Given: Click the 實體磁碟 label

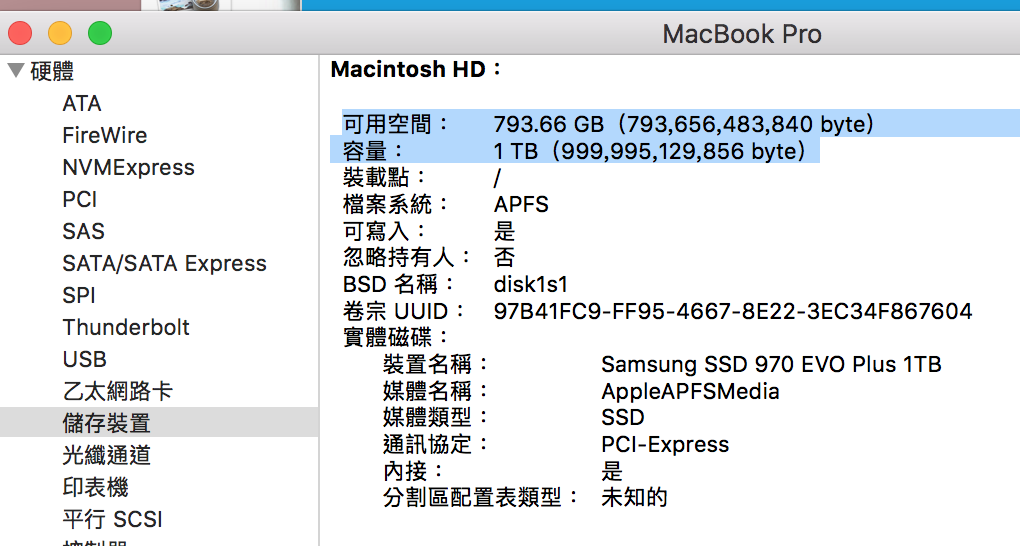Looking at the screenshot, I should pyautogui.click(x=396, y=338).
